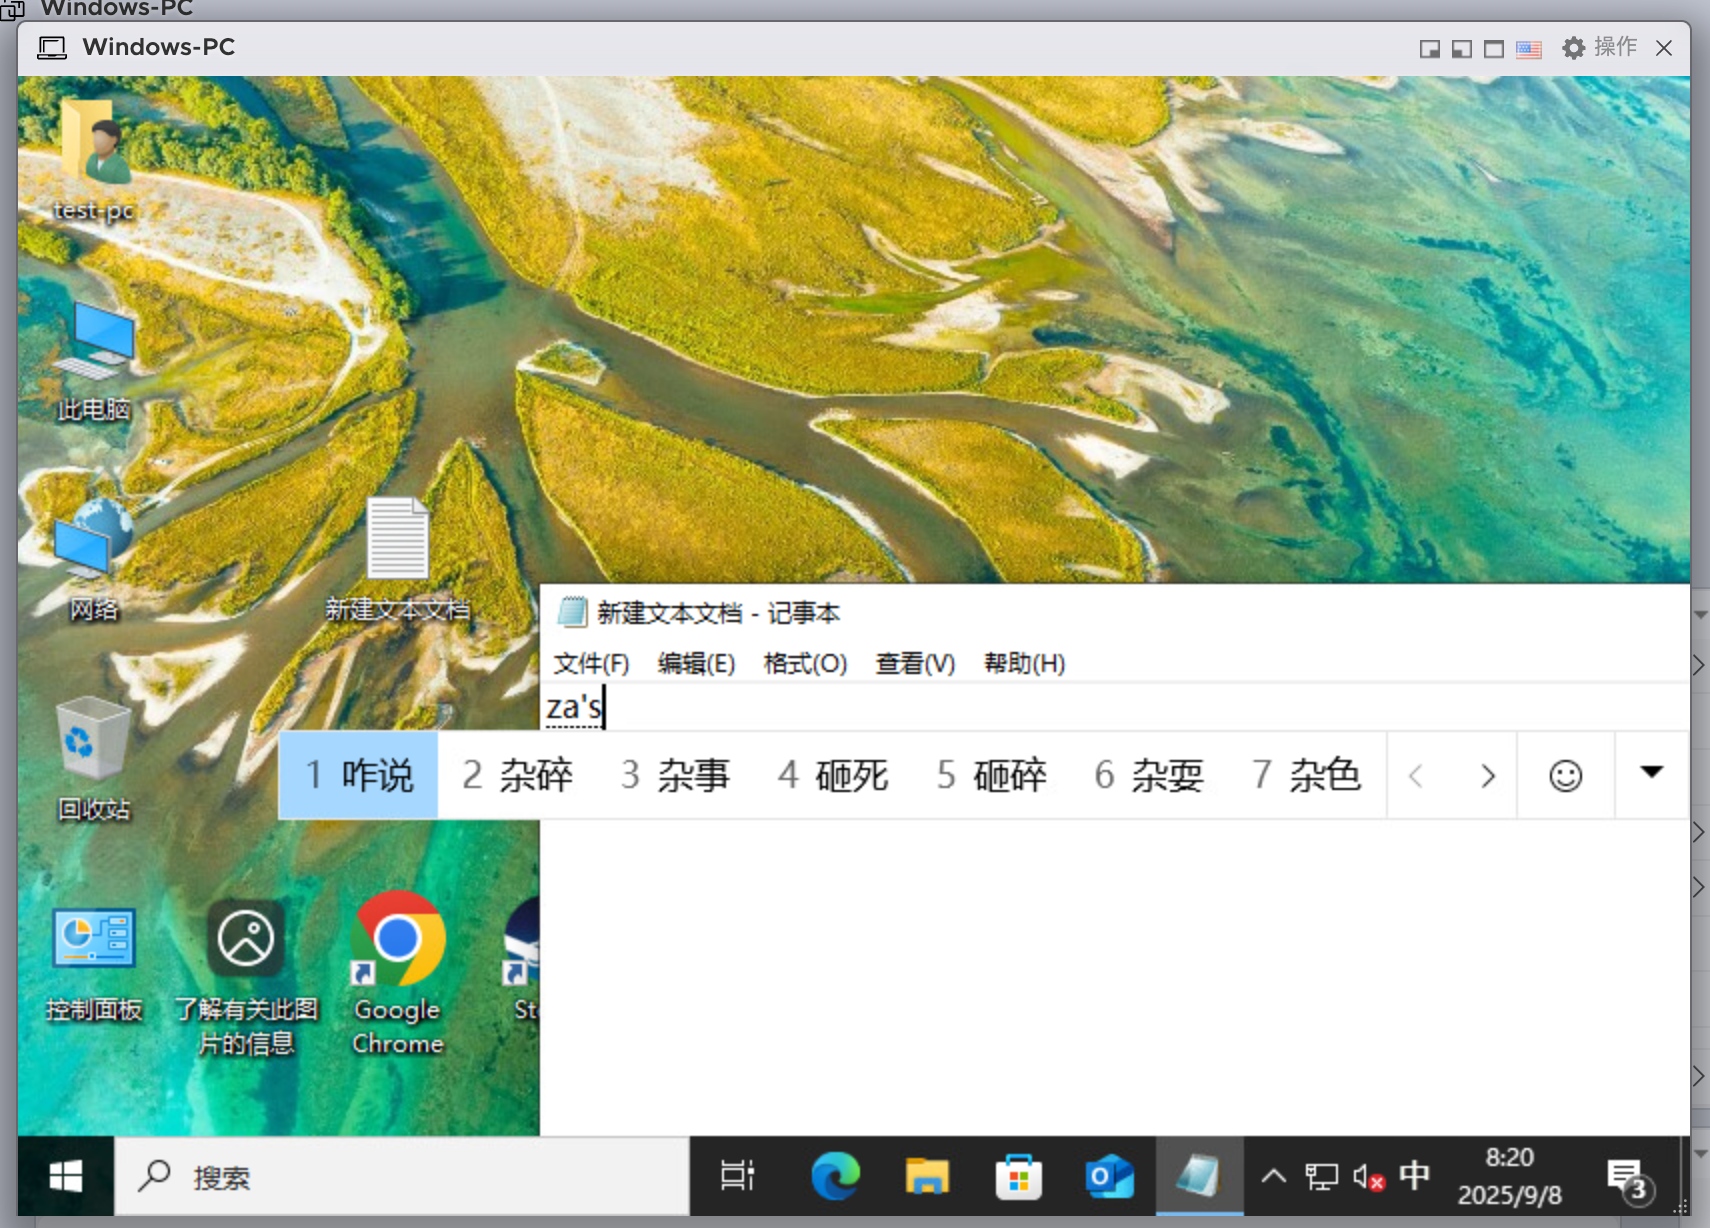Open File Explorer from the taskbar
This screenshot has height=1228, width=1710.
(927, 1176)
